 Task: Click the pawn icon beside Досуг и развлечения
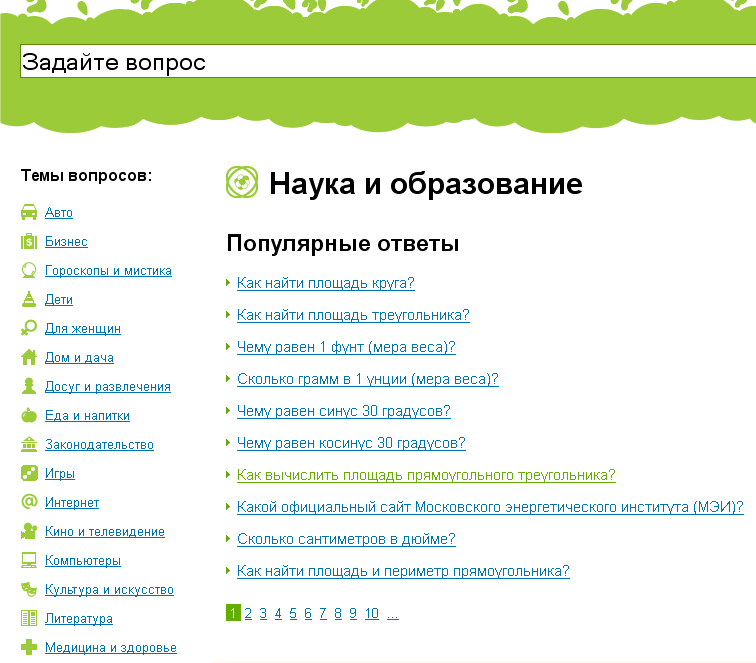point(29,386)
